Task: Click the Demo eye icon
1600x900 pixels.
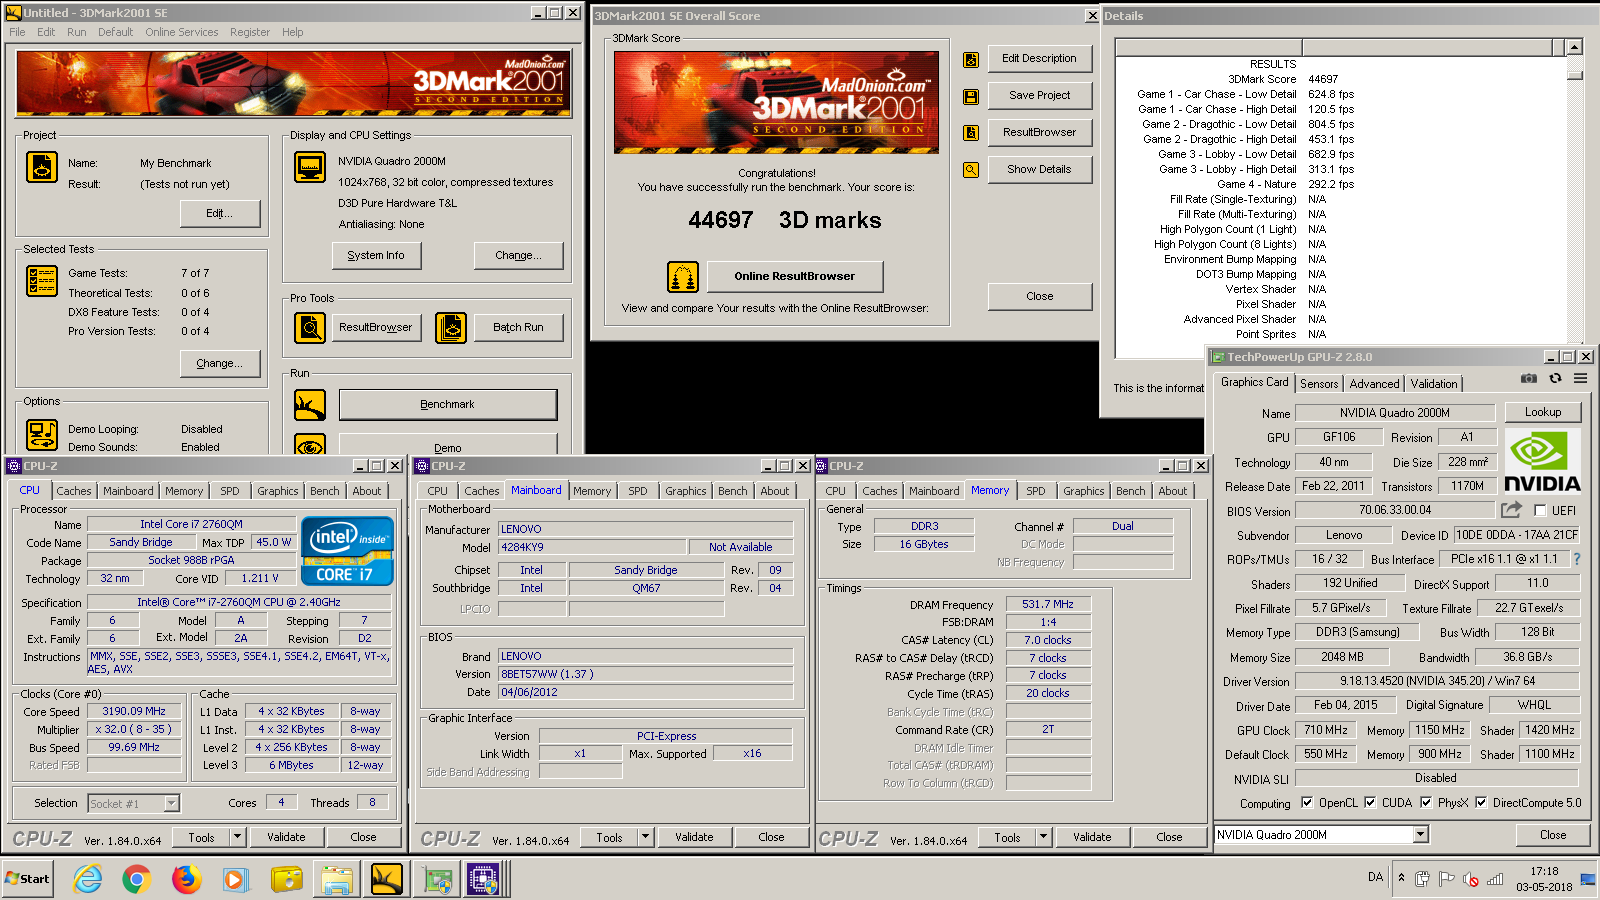Action: coord(310,445)
